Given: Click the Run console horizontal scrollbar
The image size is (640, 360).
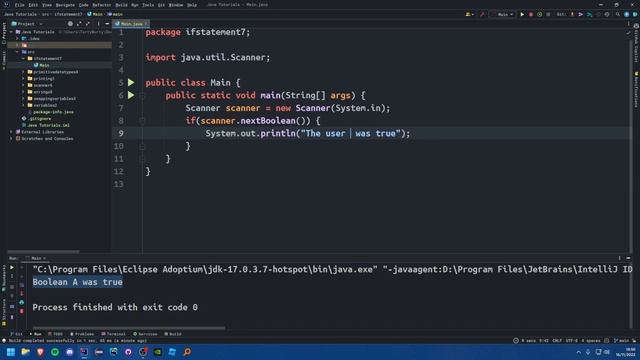Looking at the screenshot, I should (x=129, y=327).
